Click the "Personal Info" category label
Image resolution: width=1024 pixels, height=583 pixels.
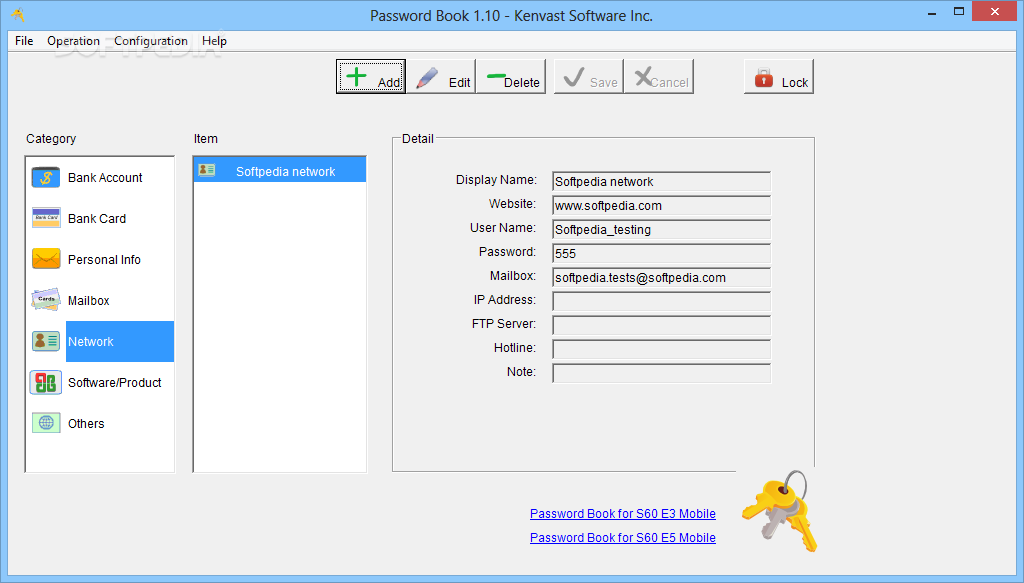(x=104, y=260)
